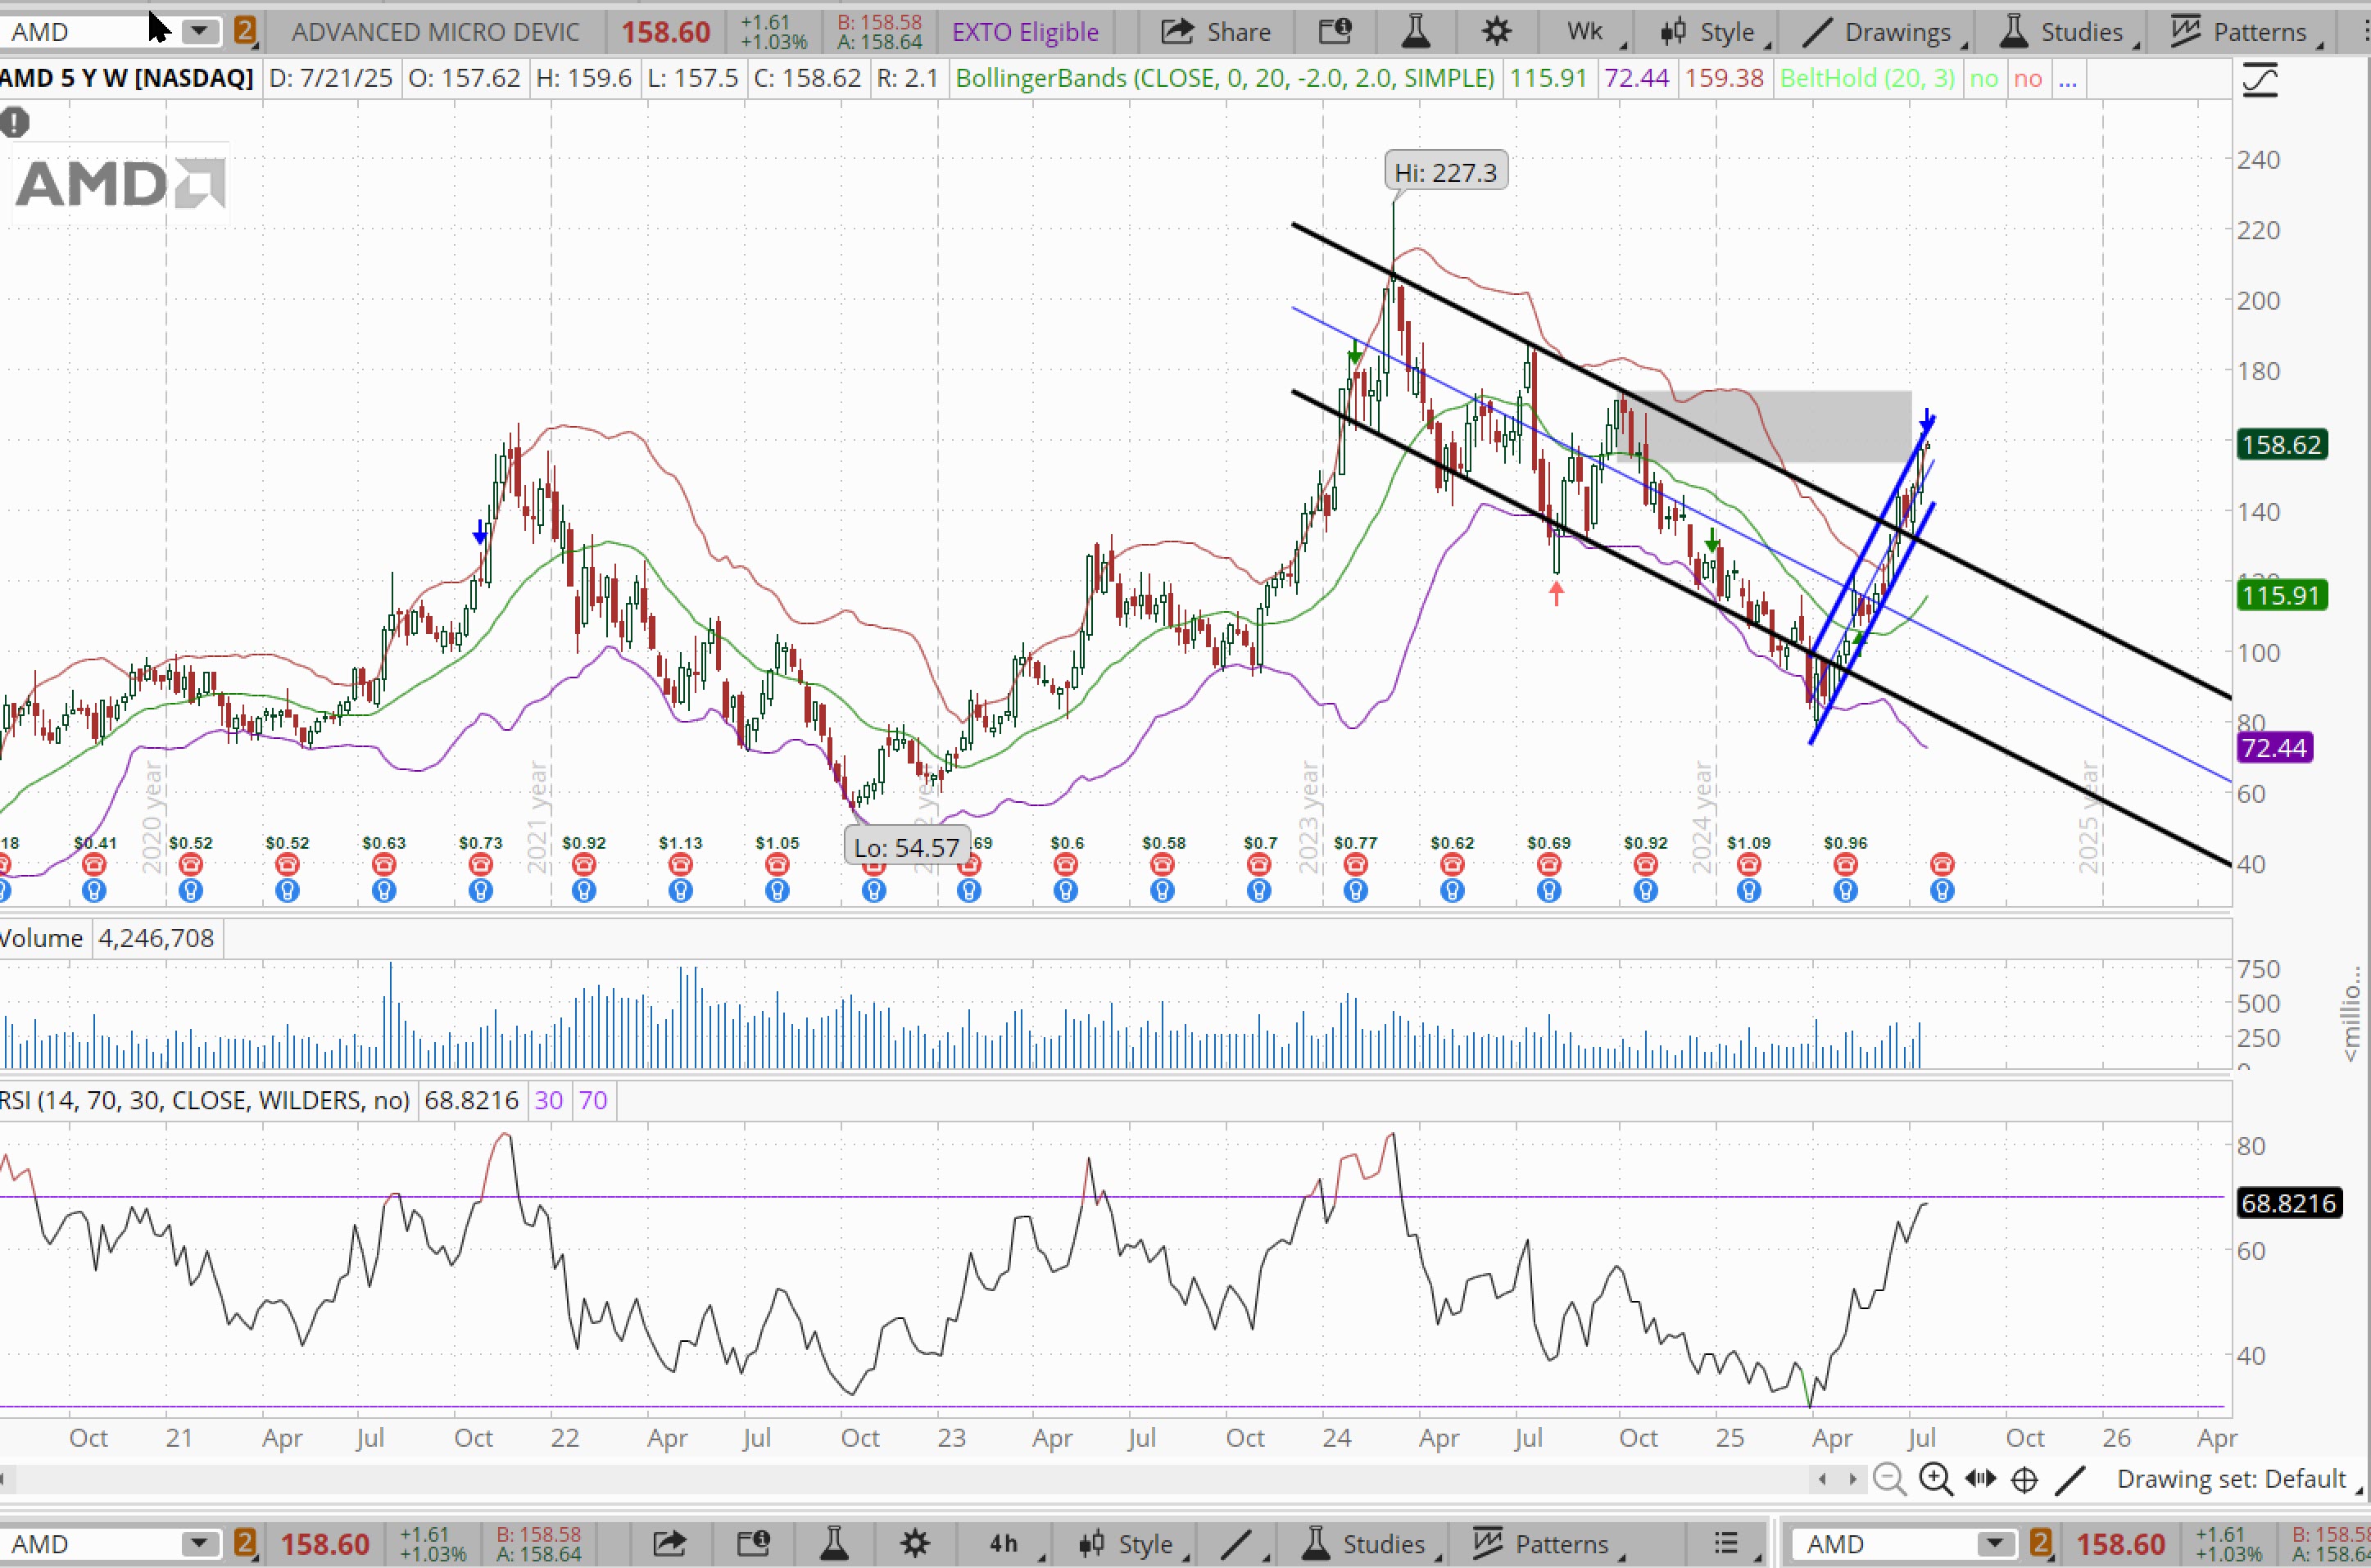Screen dimensions: 2371x1568
Task: Click the 115.91 green axis label
Action: point(2282,595)
